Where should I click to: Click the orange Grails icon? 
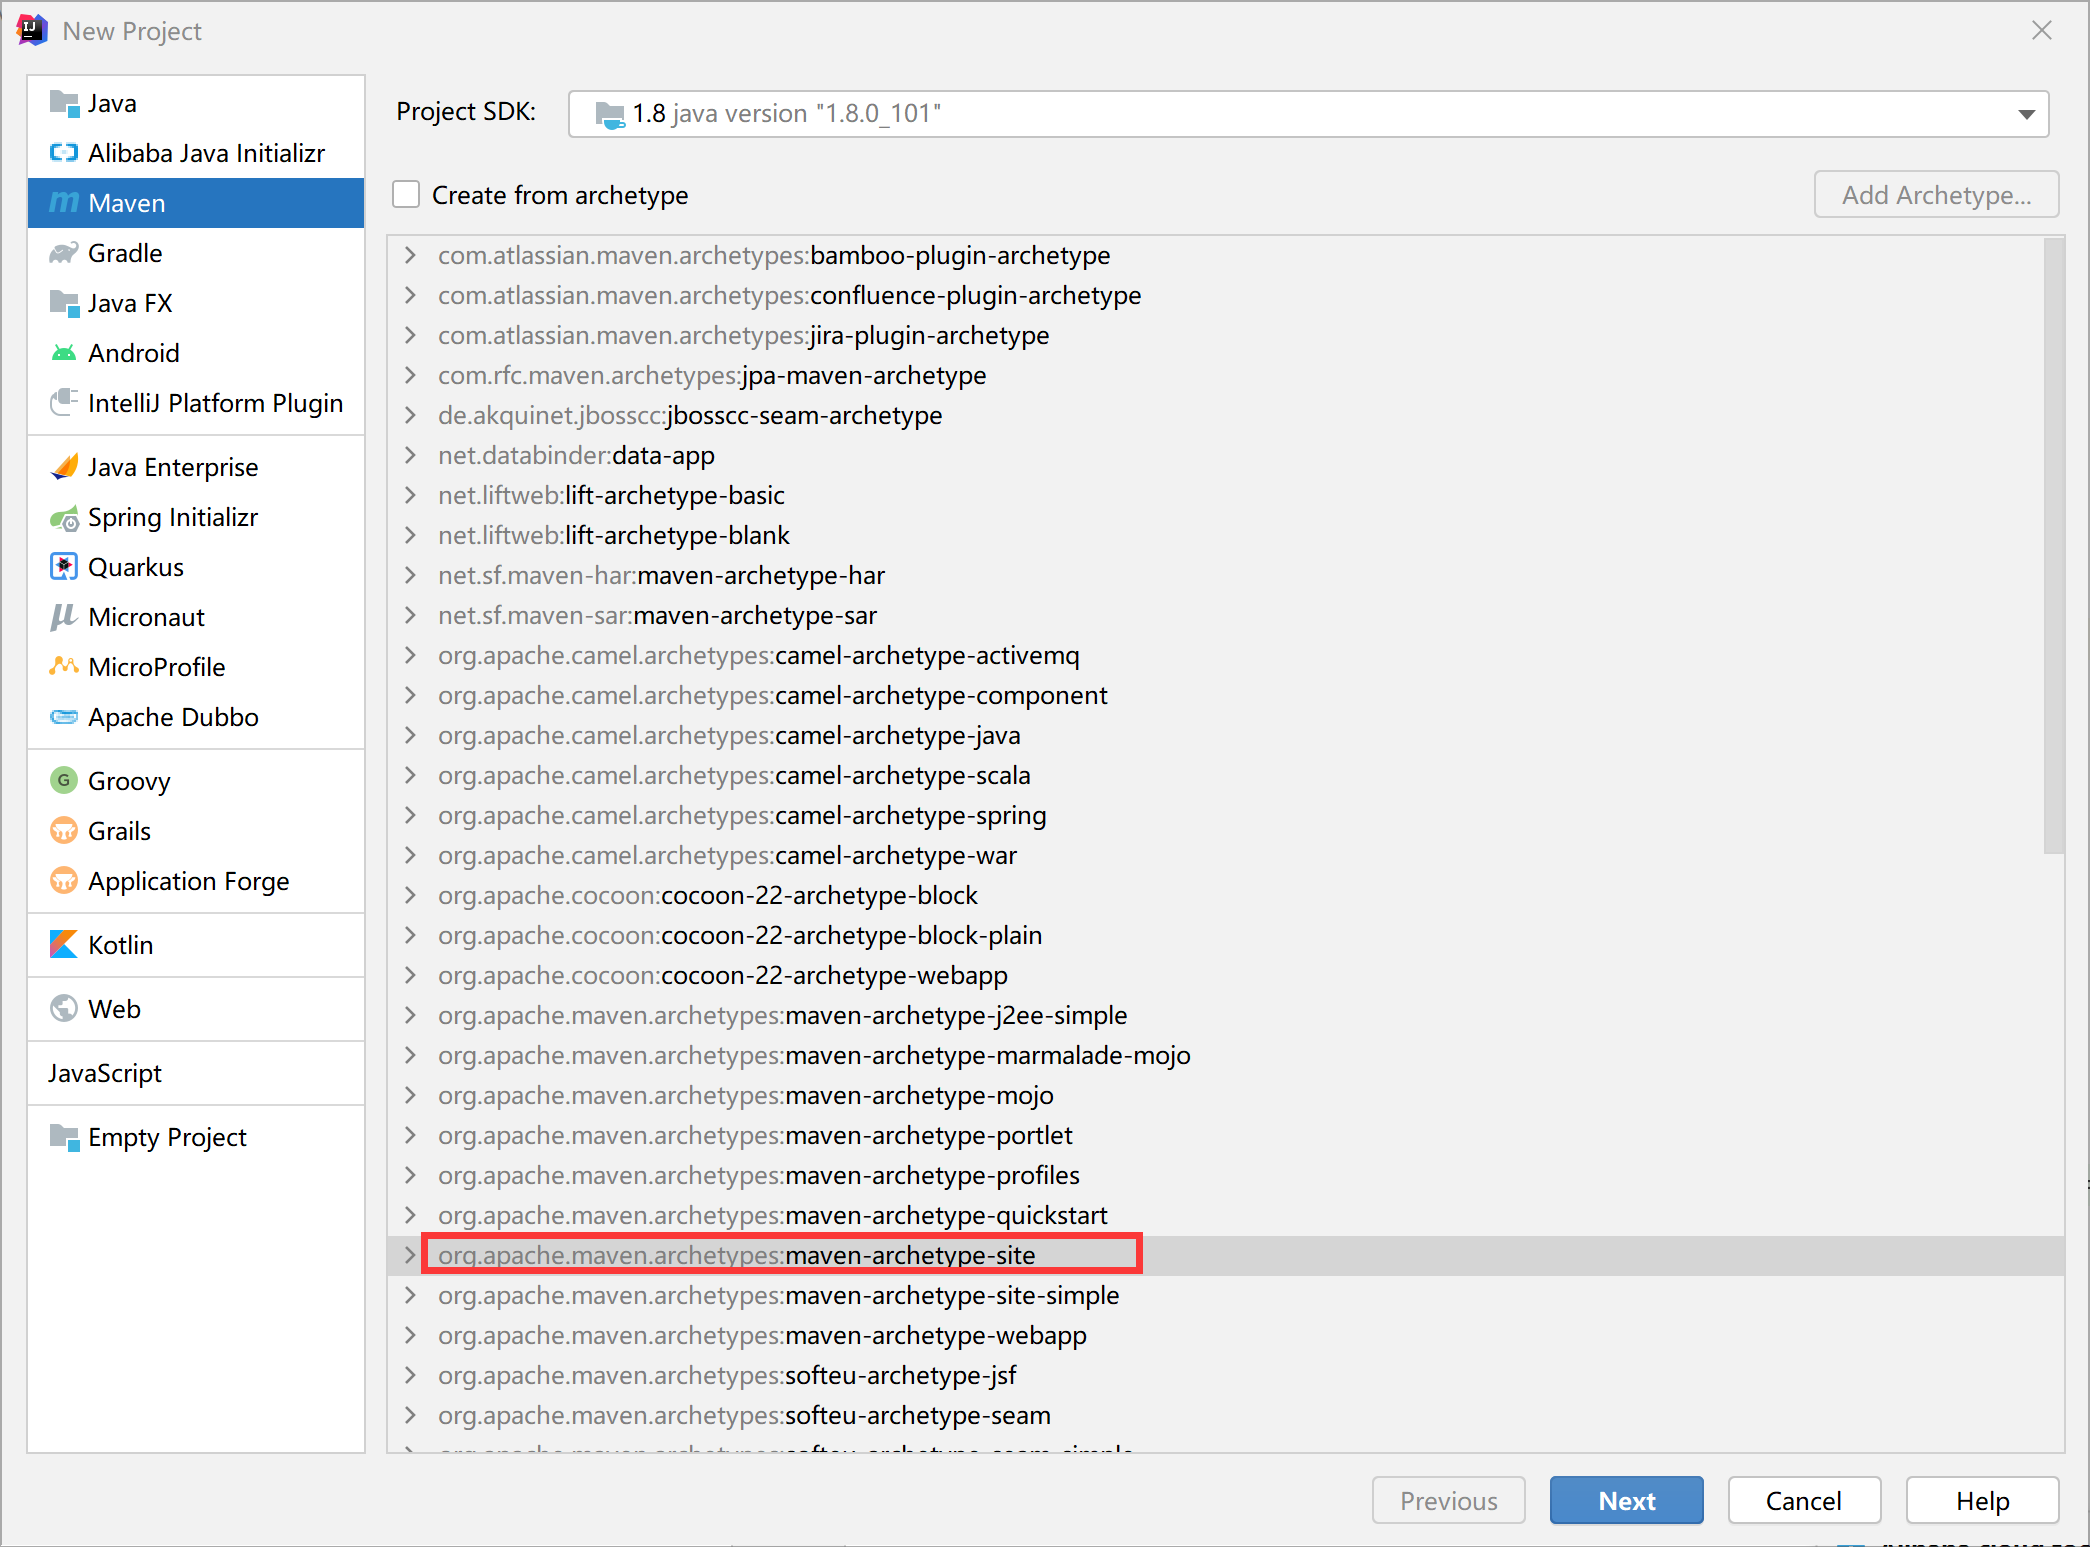click(64, 831)
